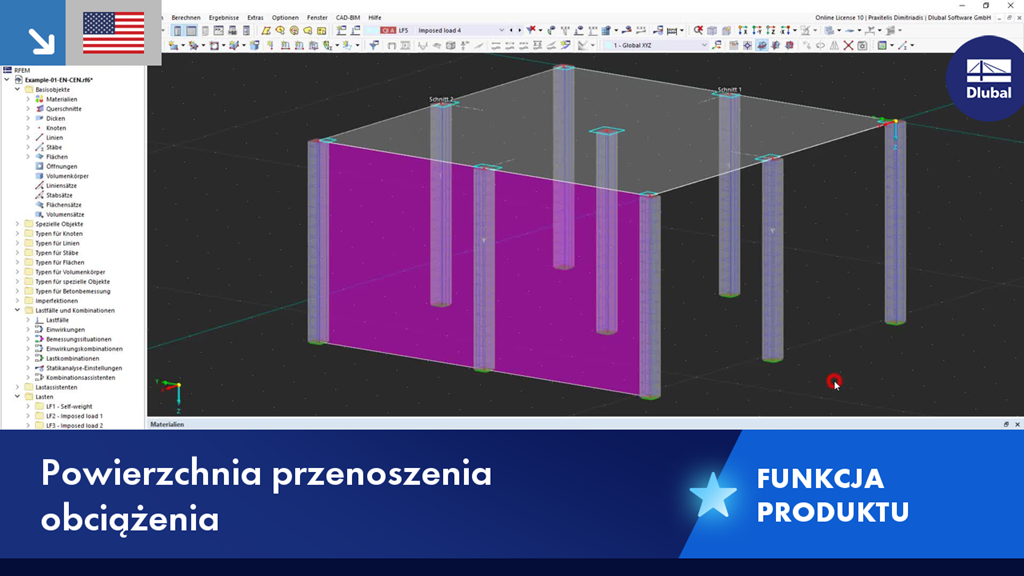Image resolution: width=1024 pixels, height=576 pixels.
Task: Click the red X delete icon
Action: pos(848,45)
